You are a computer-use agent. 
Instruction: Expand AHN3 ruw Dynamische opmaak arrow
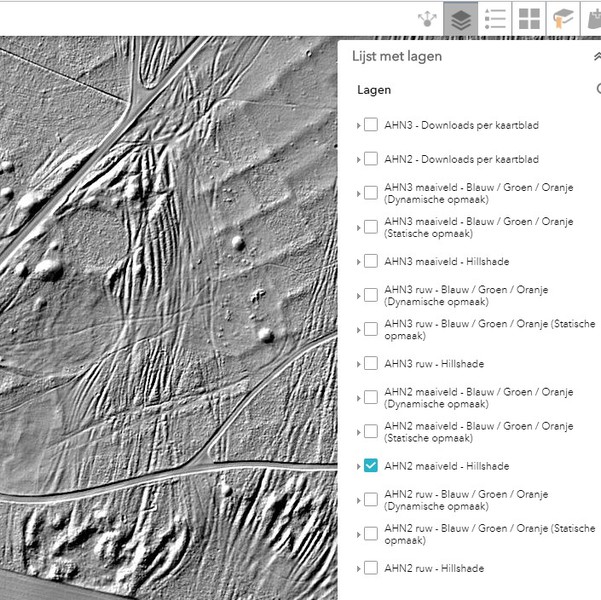pos(358,296)
